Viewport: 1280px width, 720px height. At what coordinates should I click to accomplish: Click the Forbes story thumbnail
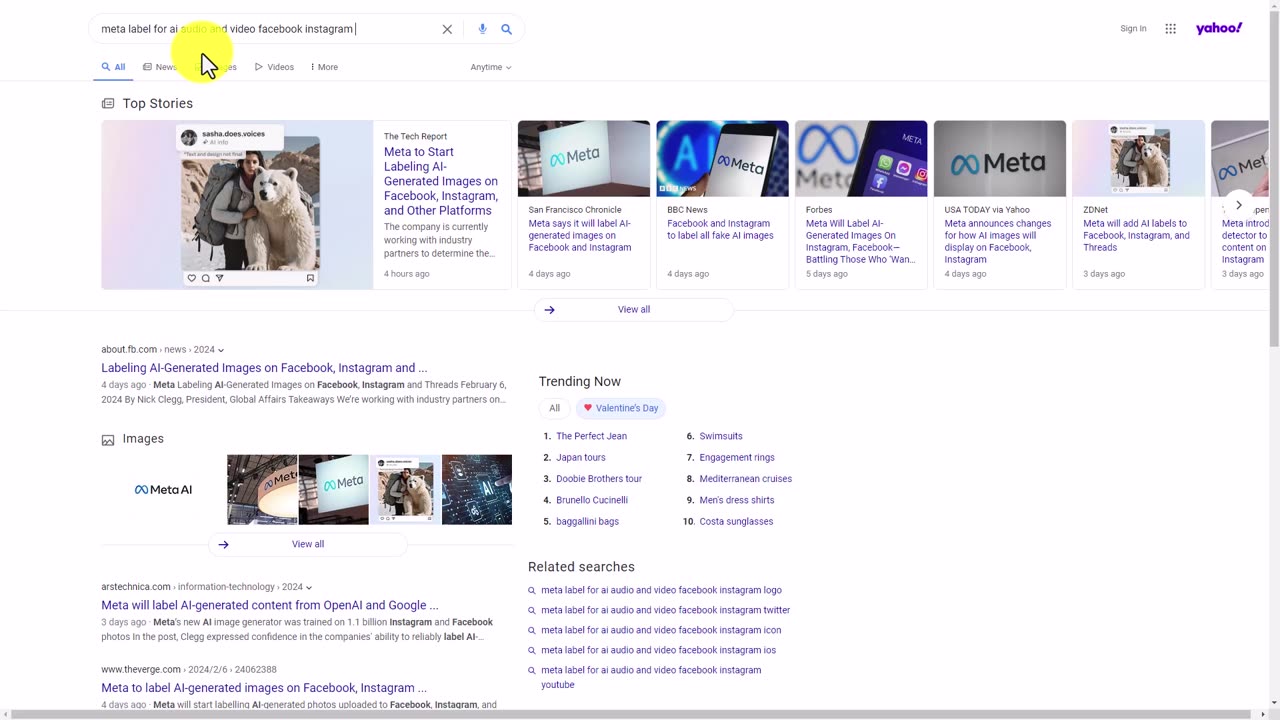[x=861, y=159]
